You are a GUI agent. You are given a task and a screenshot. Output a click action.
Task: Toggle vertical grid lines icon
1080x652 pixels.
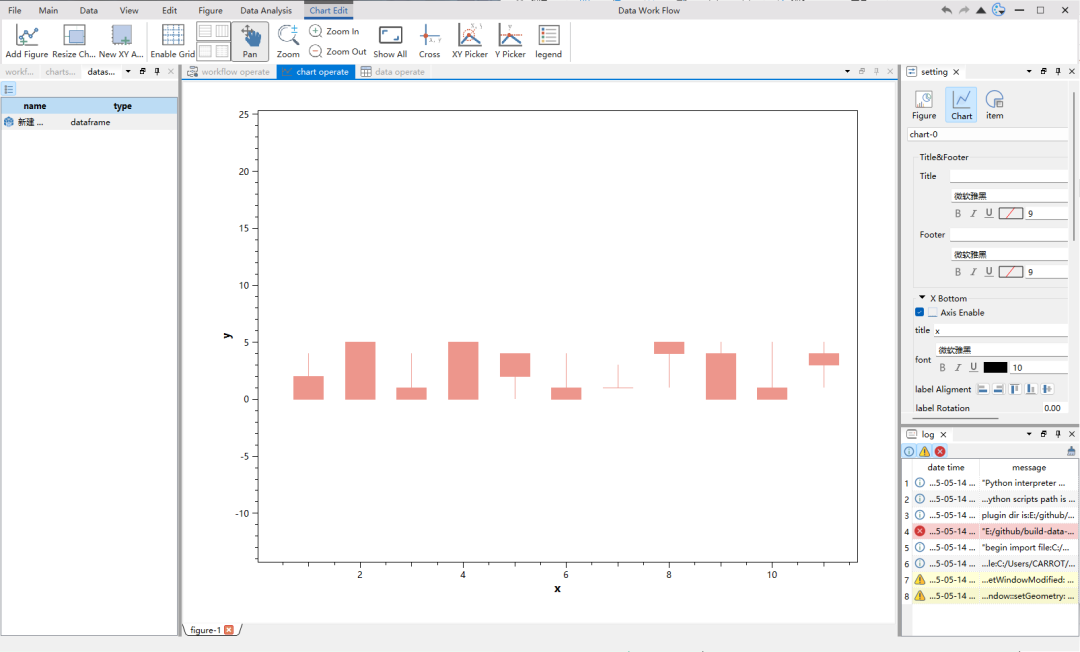[222, 31]
